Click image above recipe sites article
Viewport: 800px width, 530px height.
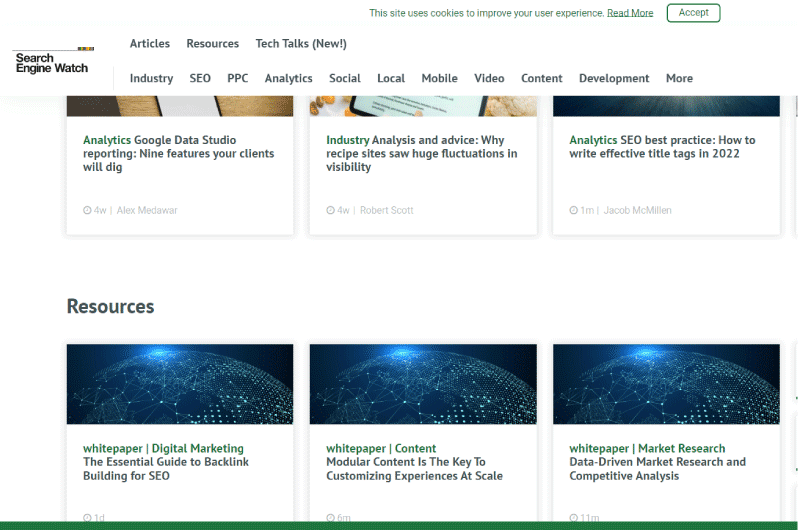click(x=423, y=106)
